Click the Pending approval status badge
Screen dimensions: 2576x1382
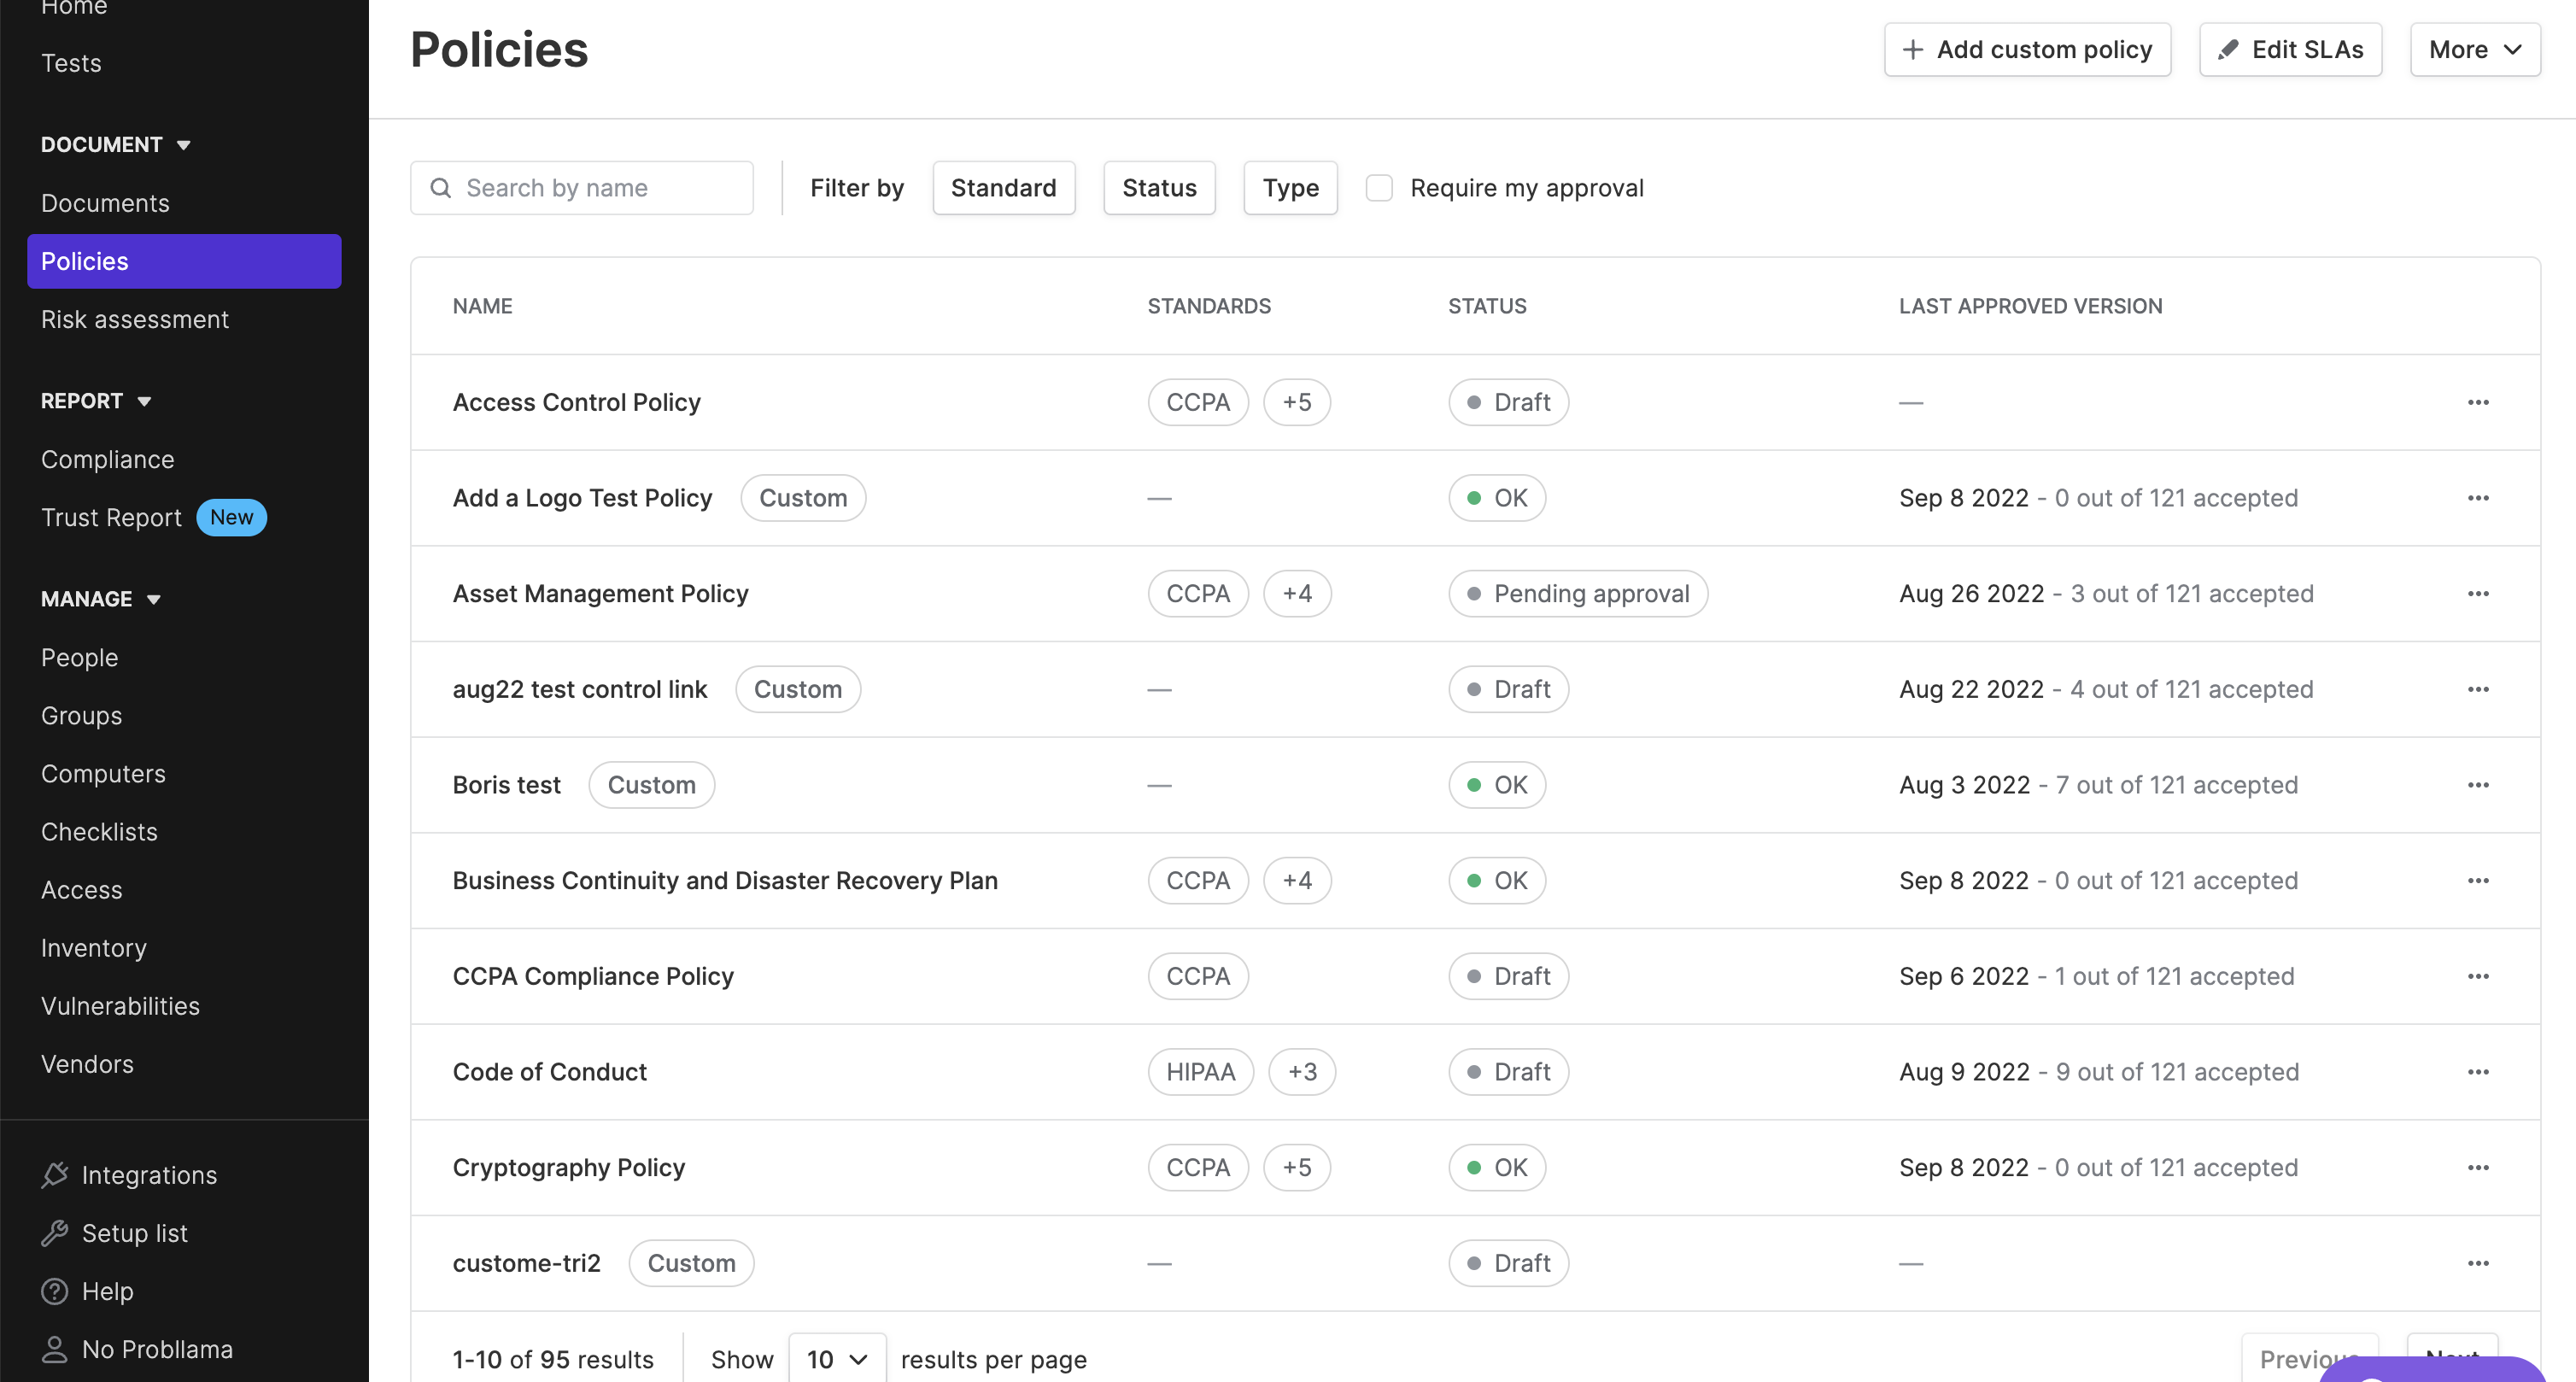(x=1577, y=594)
